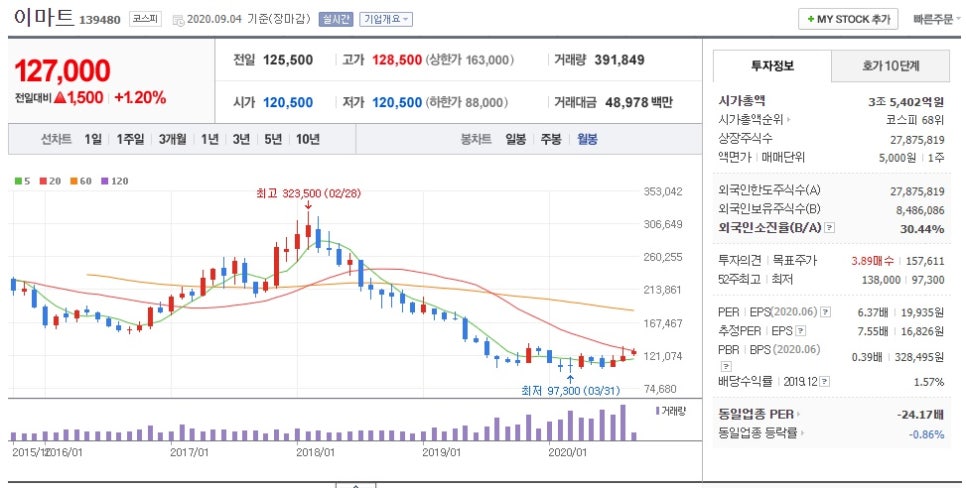Viewport: 966px width, 488px height.
Task: Select the 1주일 line chart period
Action: point(130,139)
